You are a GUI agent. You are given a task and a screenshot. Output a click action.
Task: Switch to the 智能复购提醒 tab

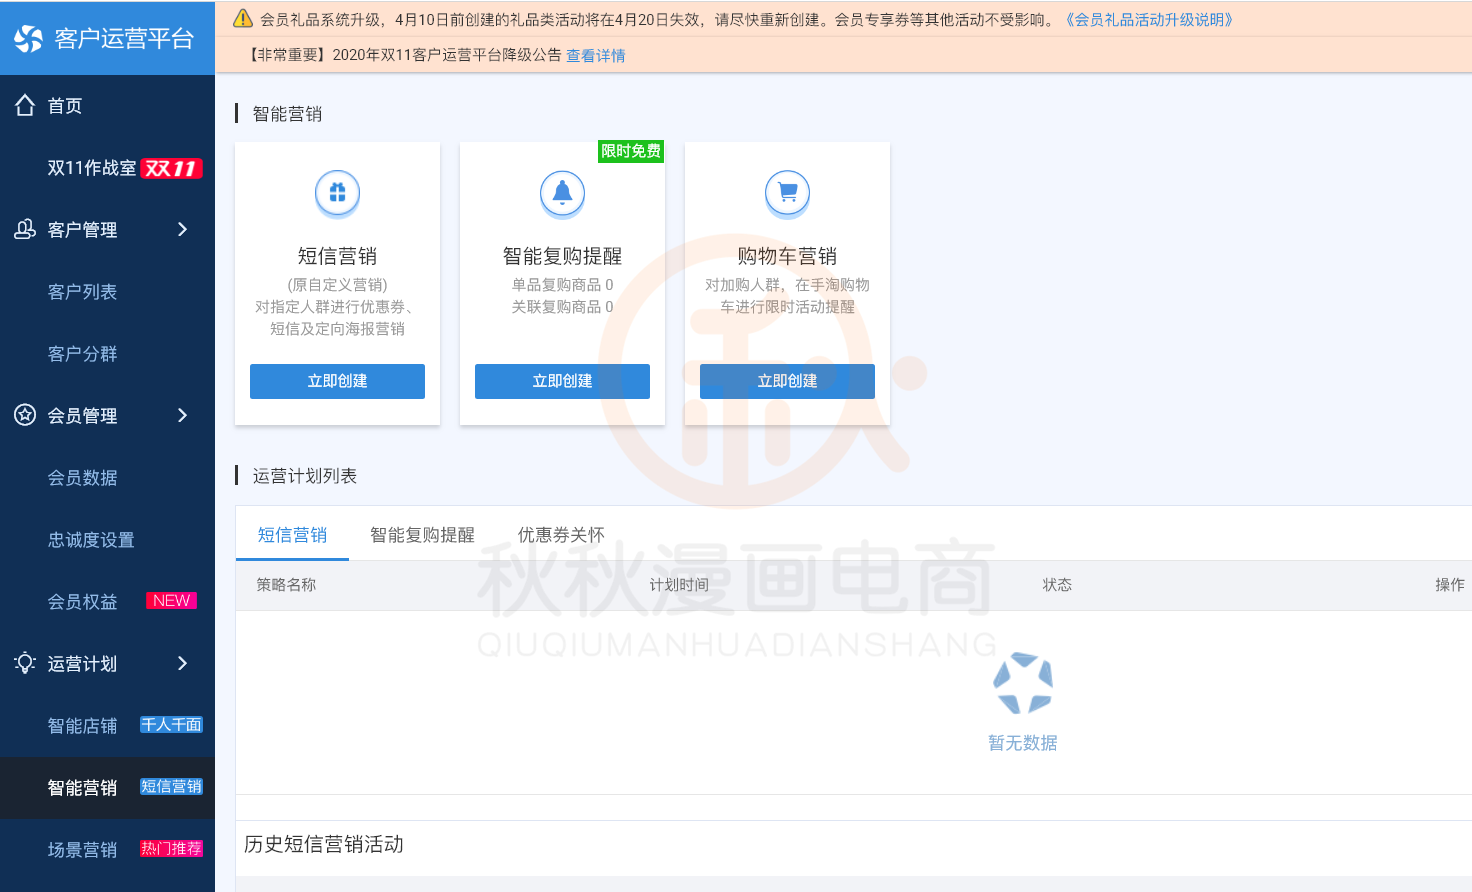click(422, 535)
